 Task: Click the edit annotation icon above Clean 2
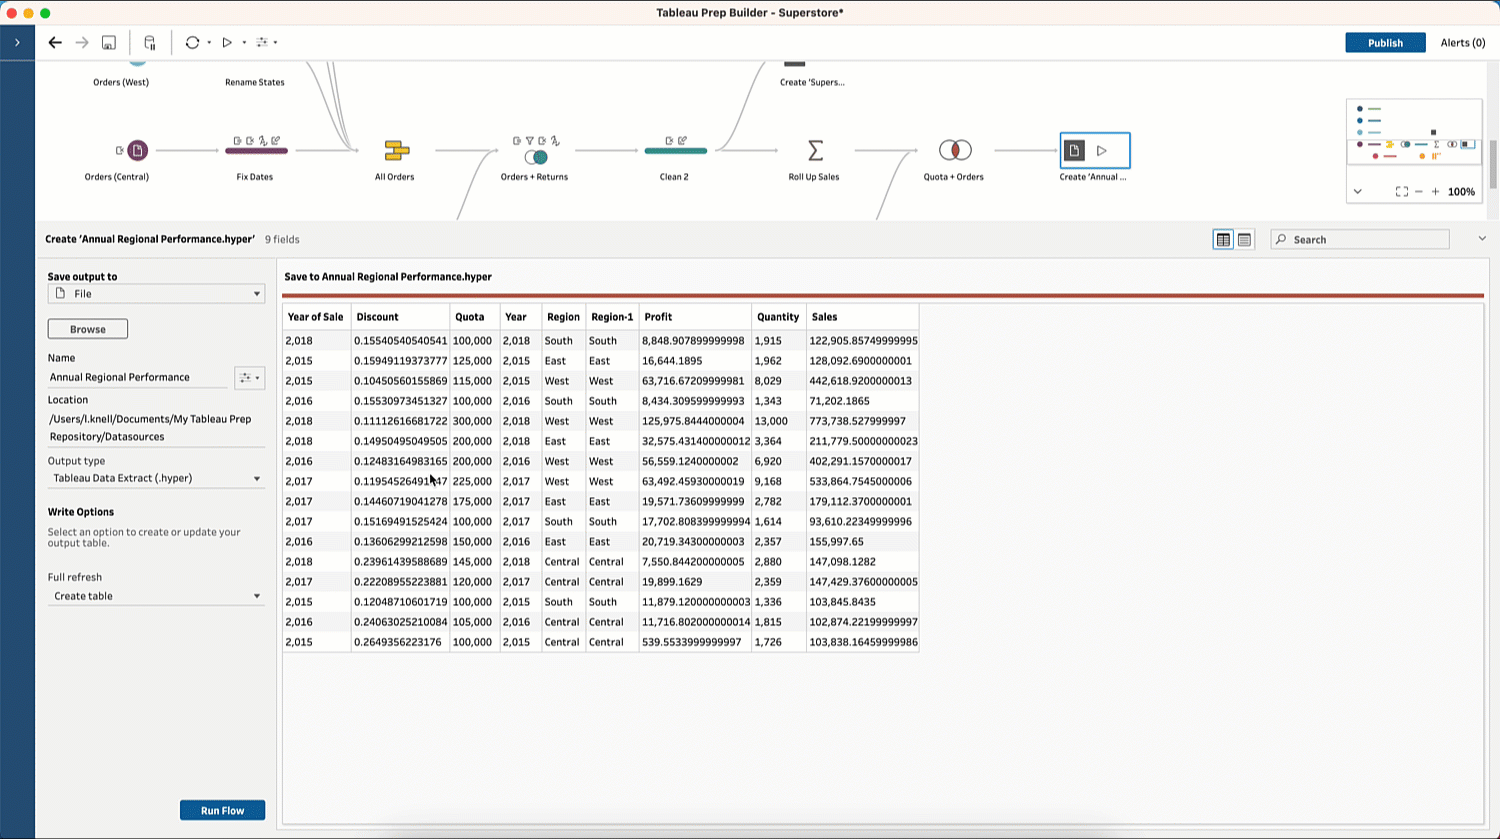[682, 141]
